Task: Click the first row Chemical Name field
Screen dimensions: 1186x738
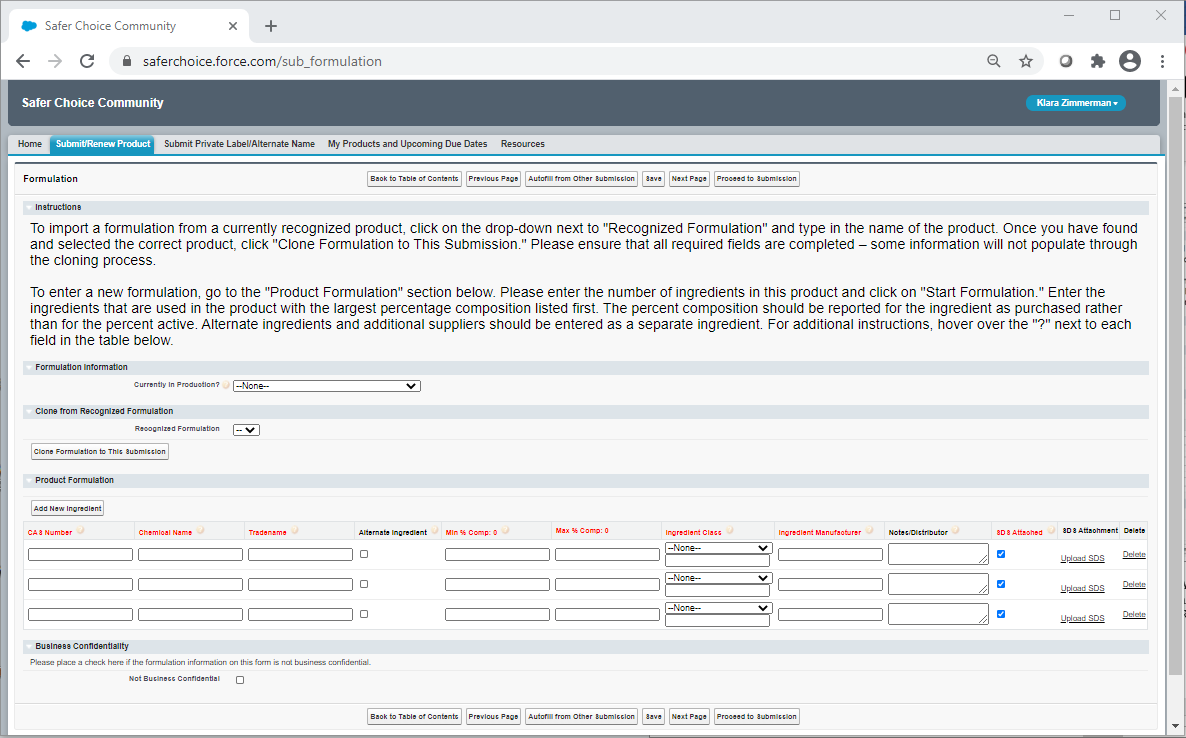Action: (190, 554)
